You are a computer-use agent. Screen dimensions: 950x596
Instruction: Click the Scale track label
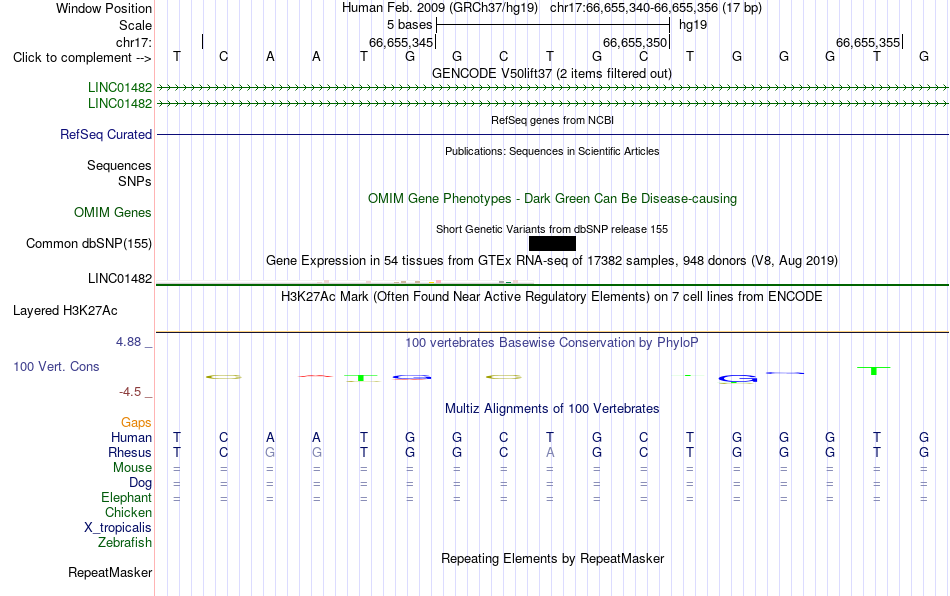pyautogui.click(x=135, y=25)
